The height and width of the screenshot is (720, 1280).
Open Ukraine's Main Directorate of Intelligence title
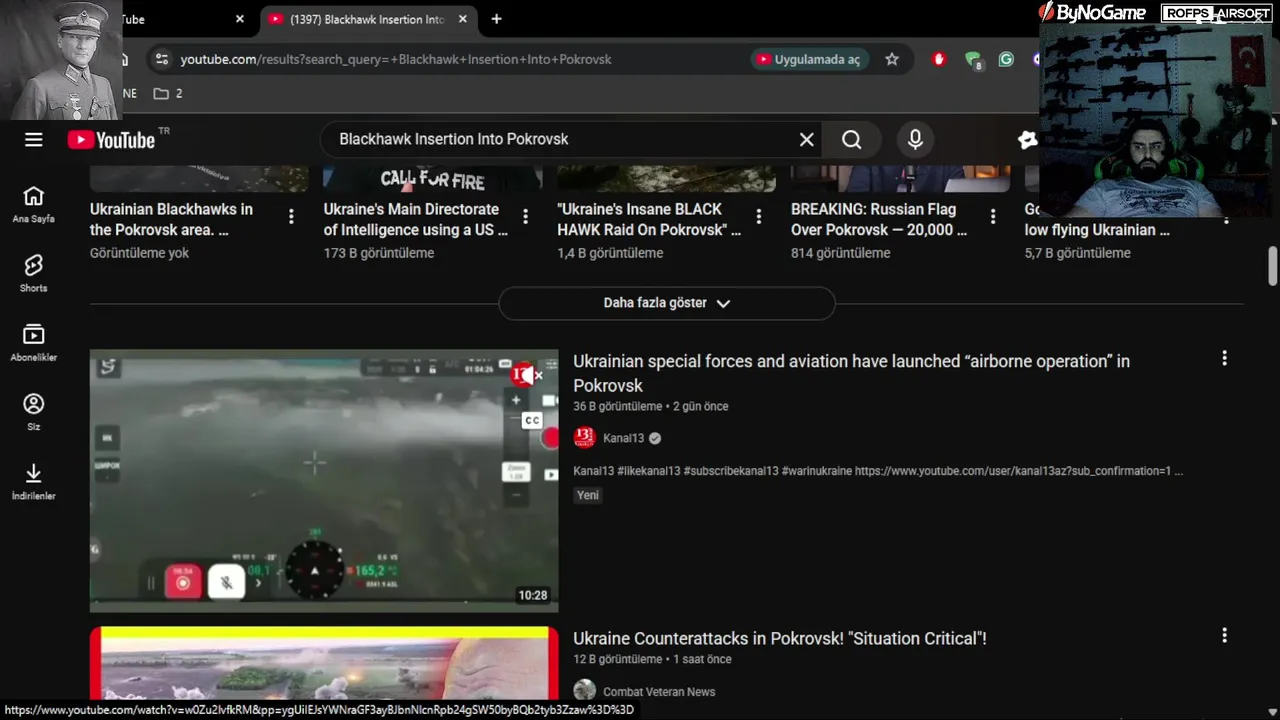tap(415, 219)
